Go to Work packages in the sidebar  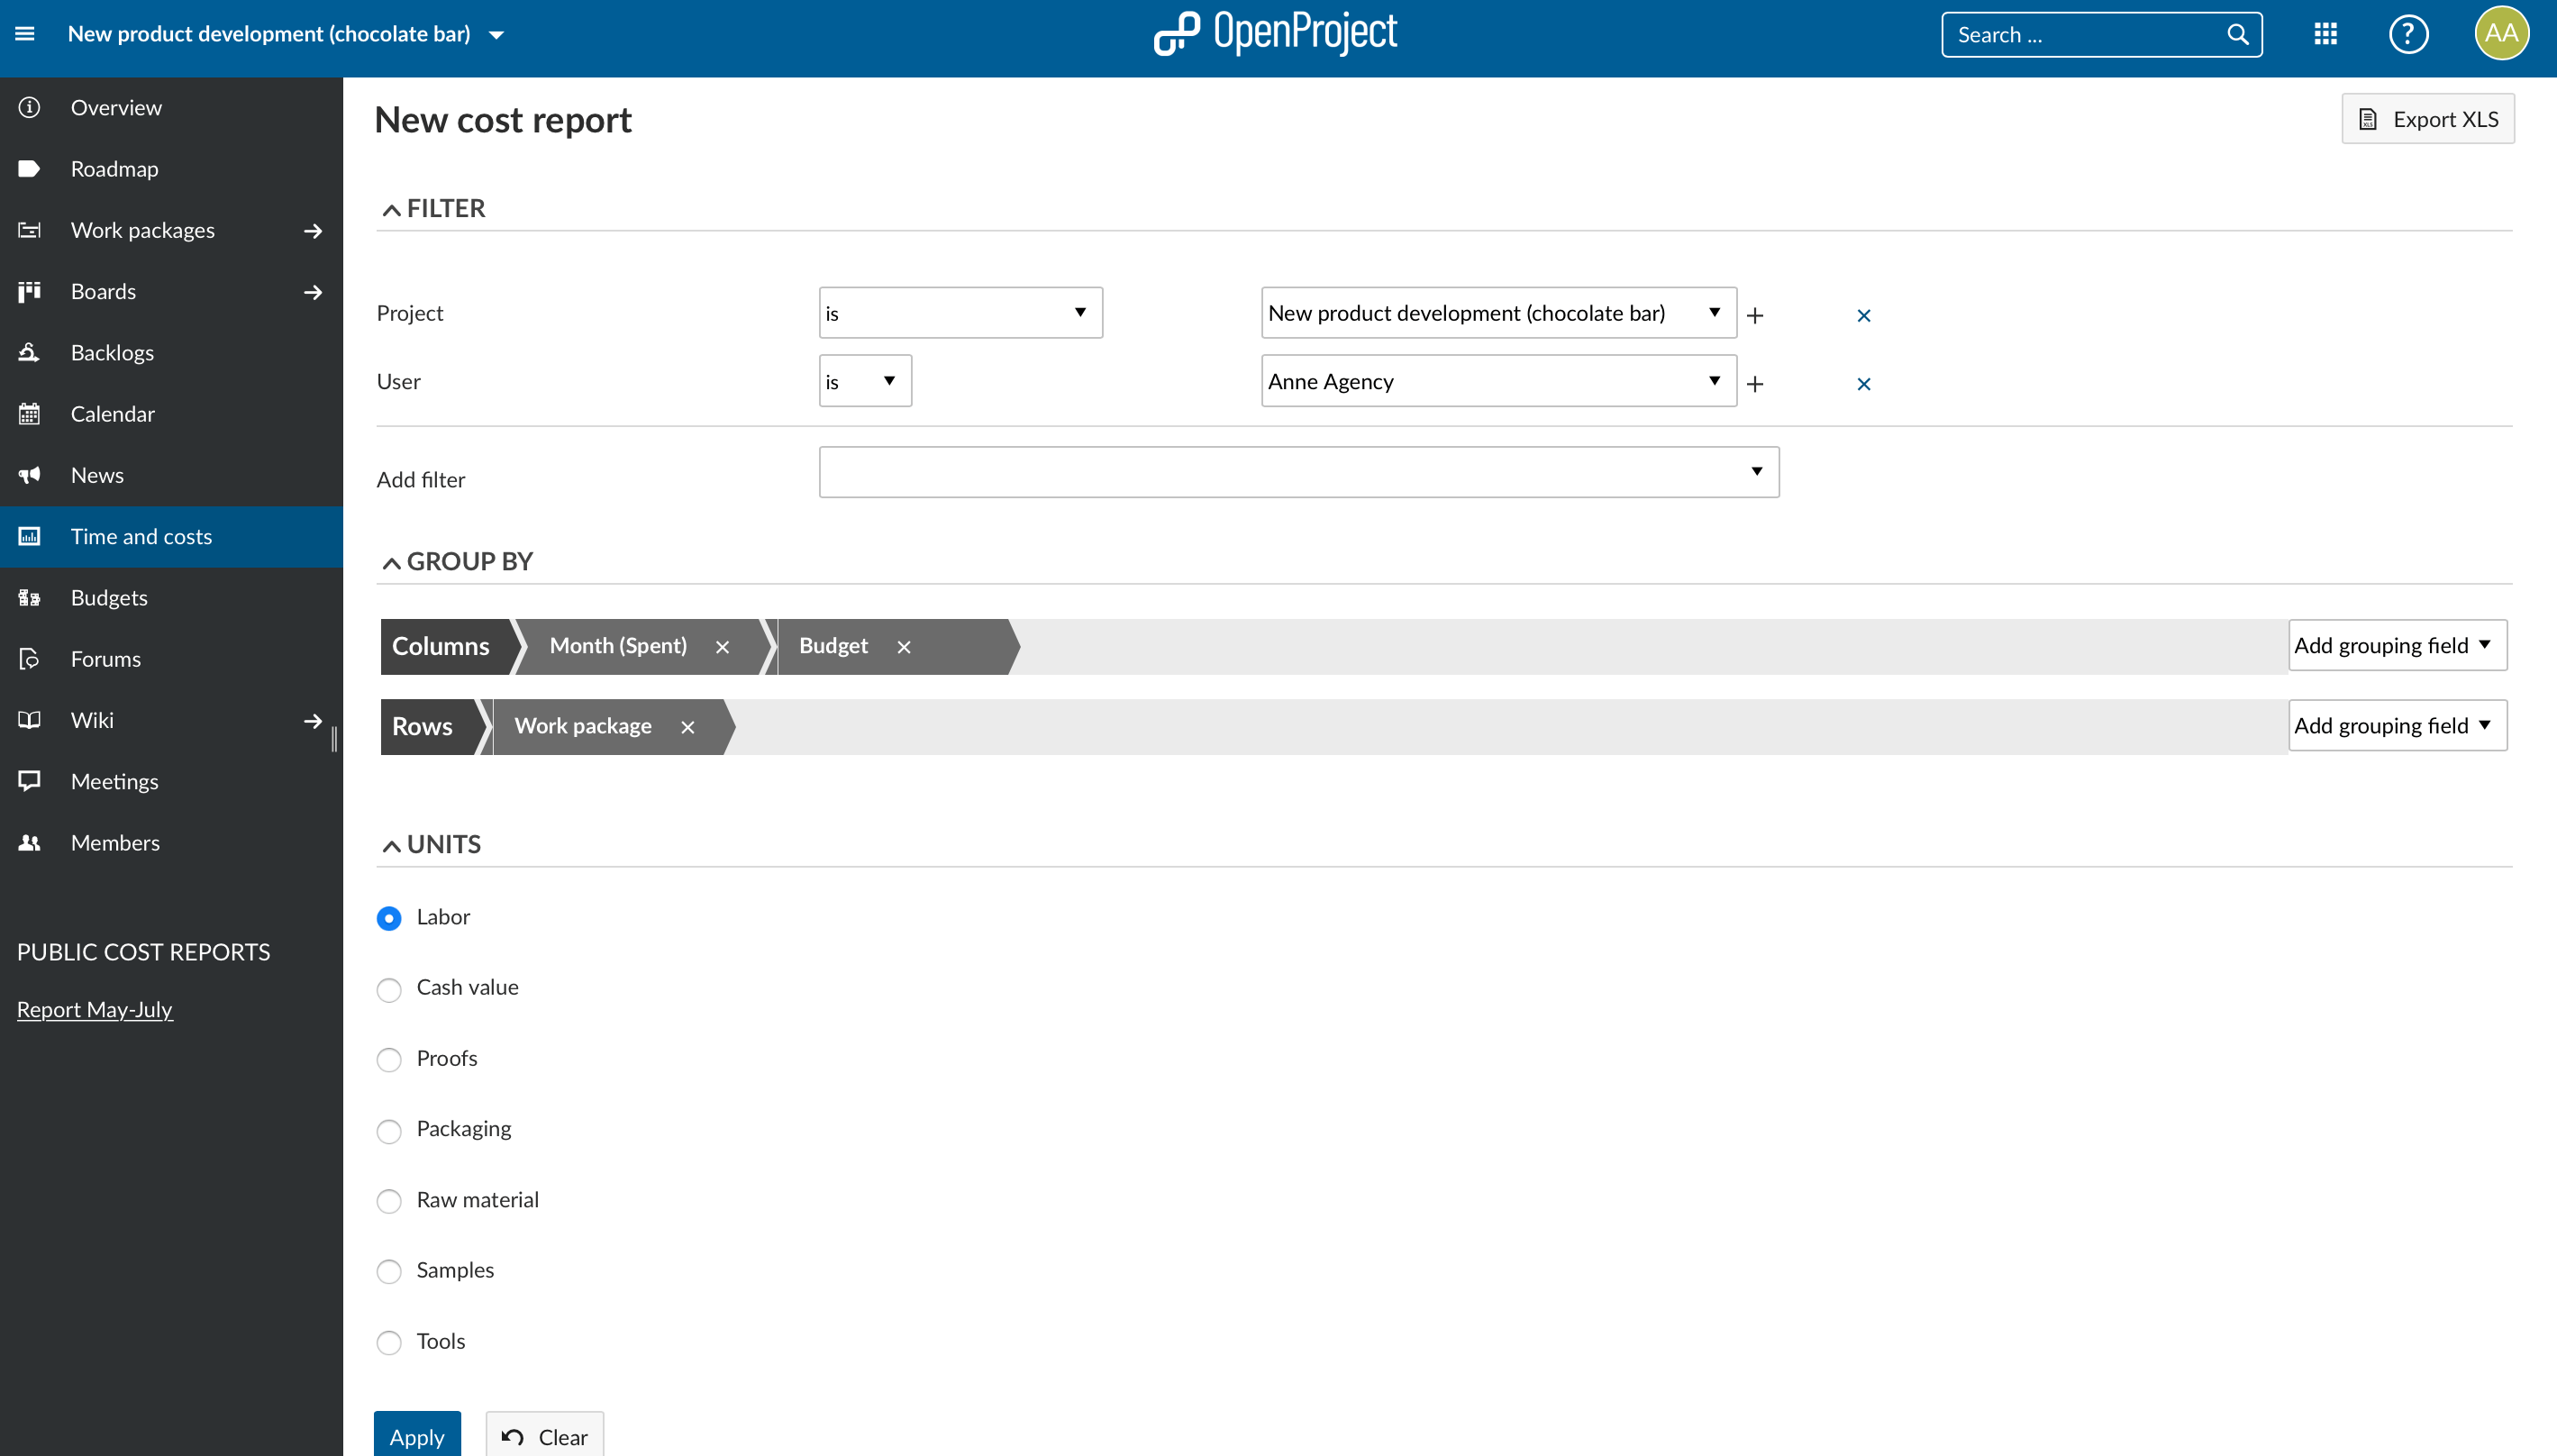click(143, 230)
